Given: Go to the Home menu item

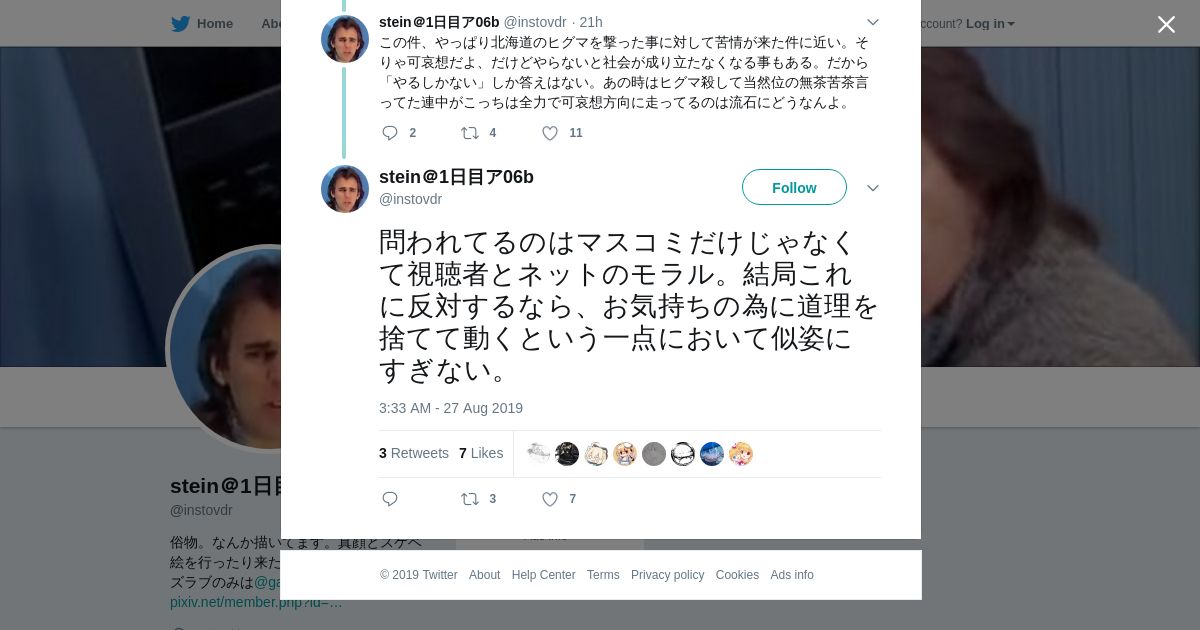Looking at the screenshot, I should pos(214,24).
